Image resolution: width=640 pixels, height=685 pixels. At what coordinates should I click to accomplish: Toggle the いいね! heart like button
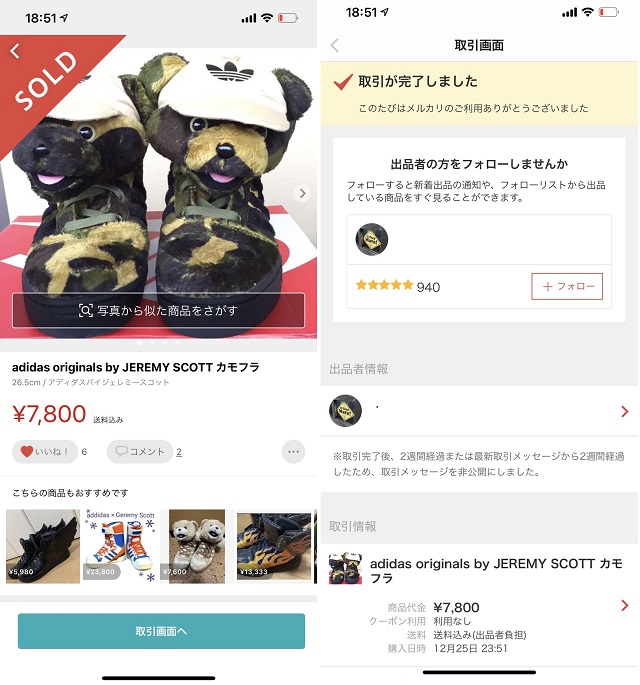click(x=45, y=451)
